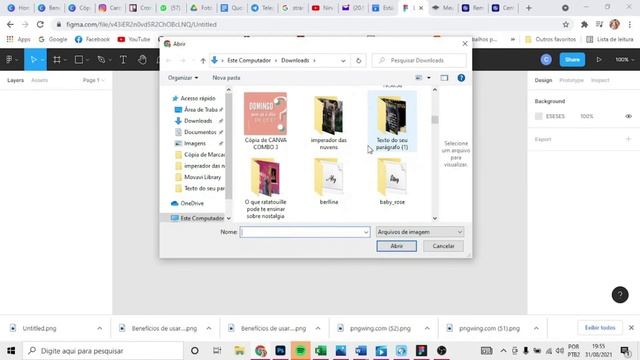Switch to the Design tab
640x360 pixels.
coord(543,80)
